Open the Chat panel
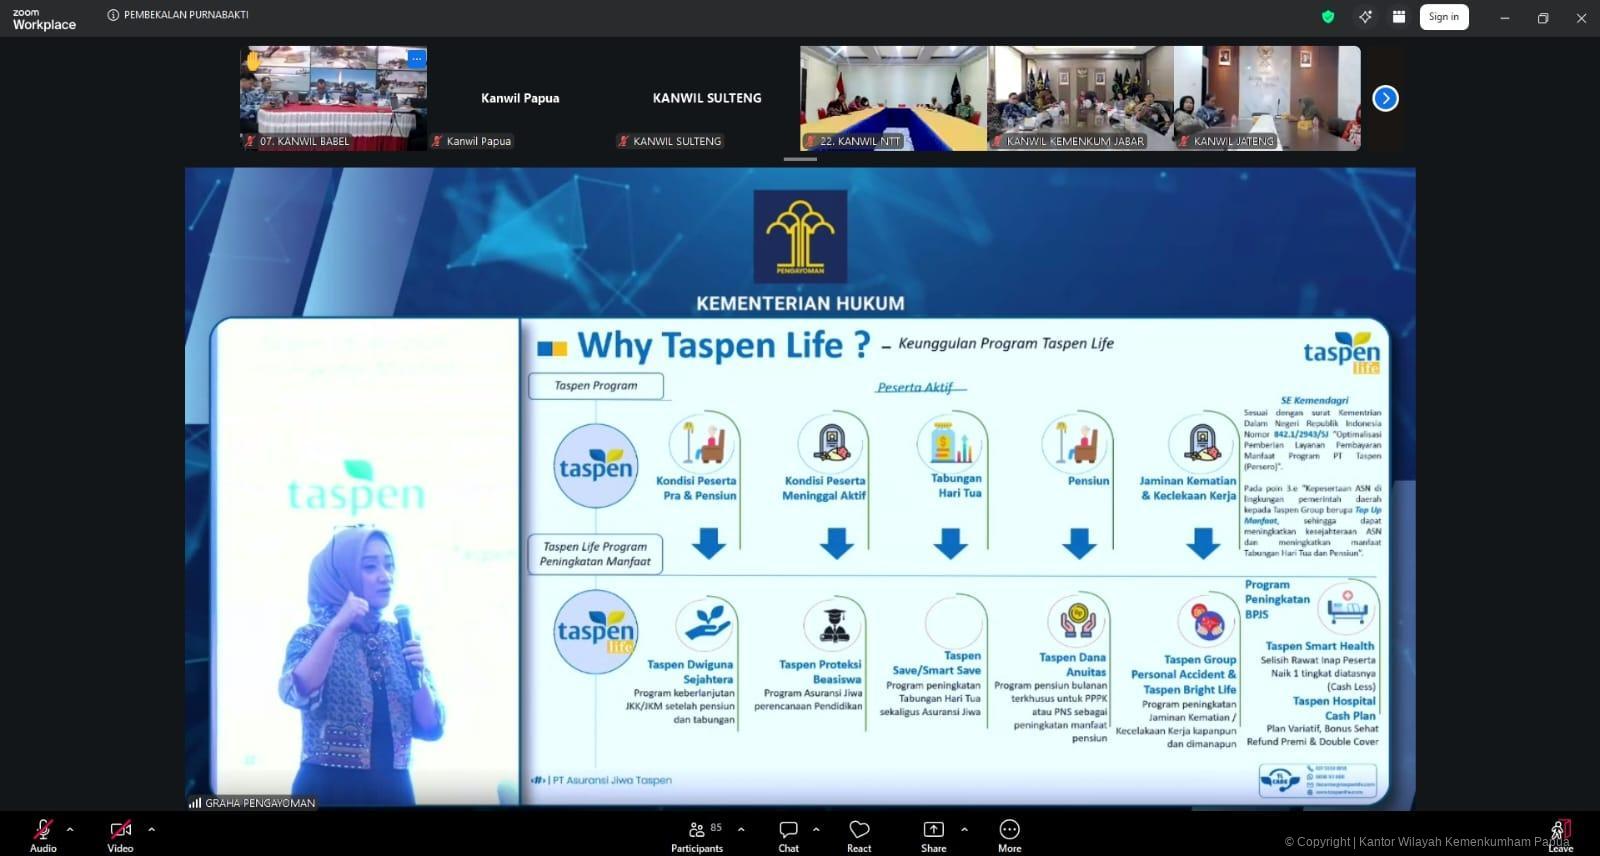The width and height of the screenshot is (1600, 856). point(788,836)
